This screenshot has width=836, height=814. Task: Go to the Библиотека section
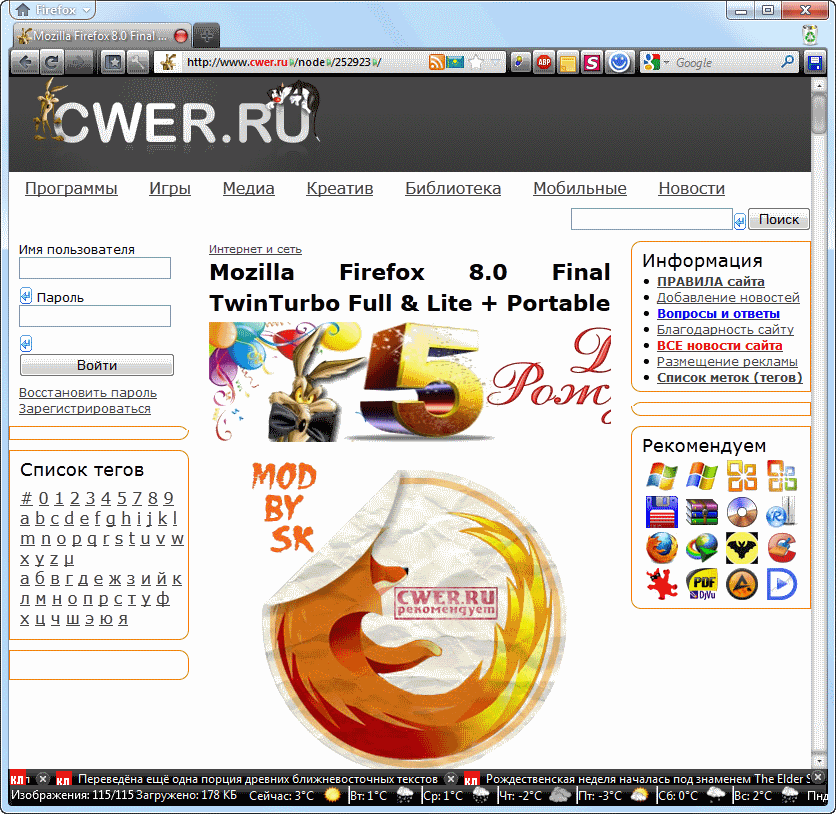pyautogui.click(x=453, y=188)
